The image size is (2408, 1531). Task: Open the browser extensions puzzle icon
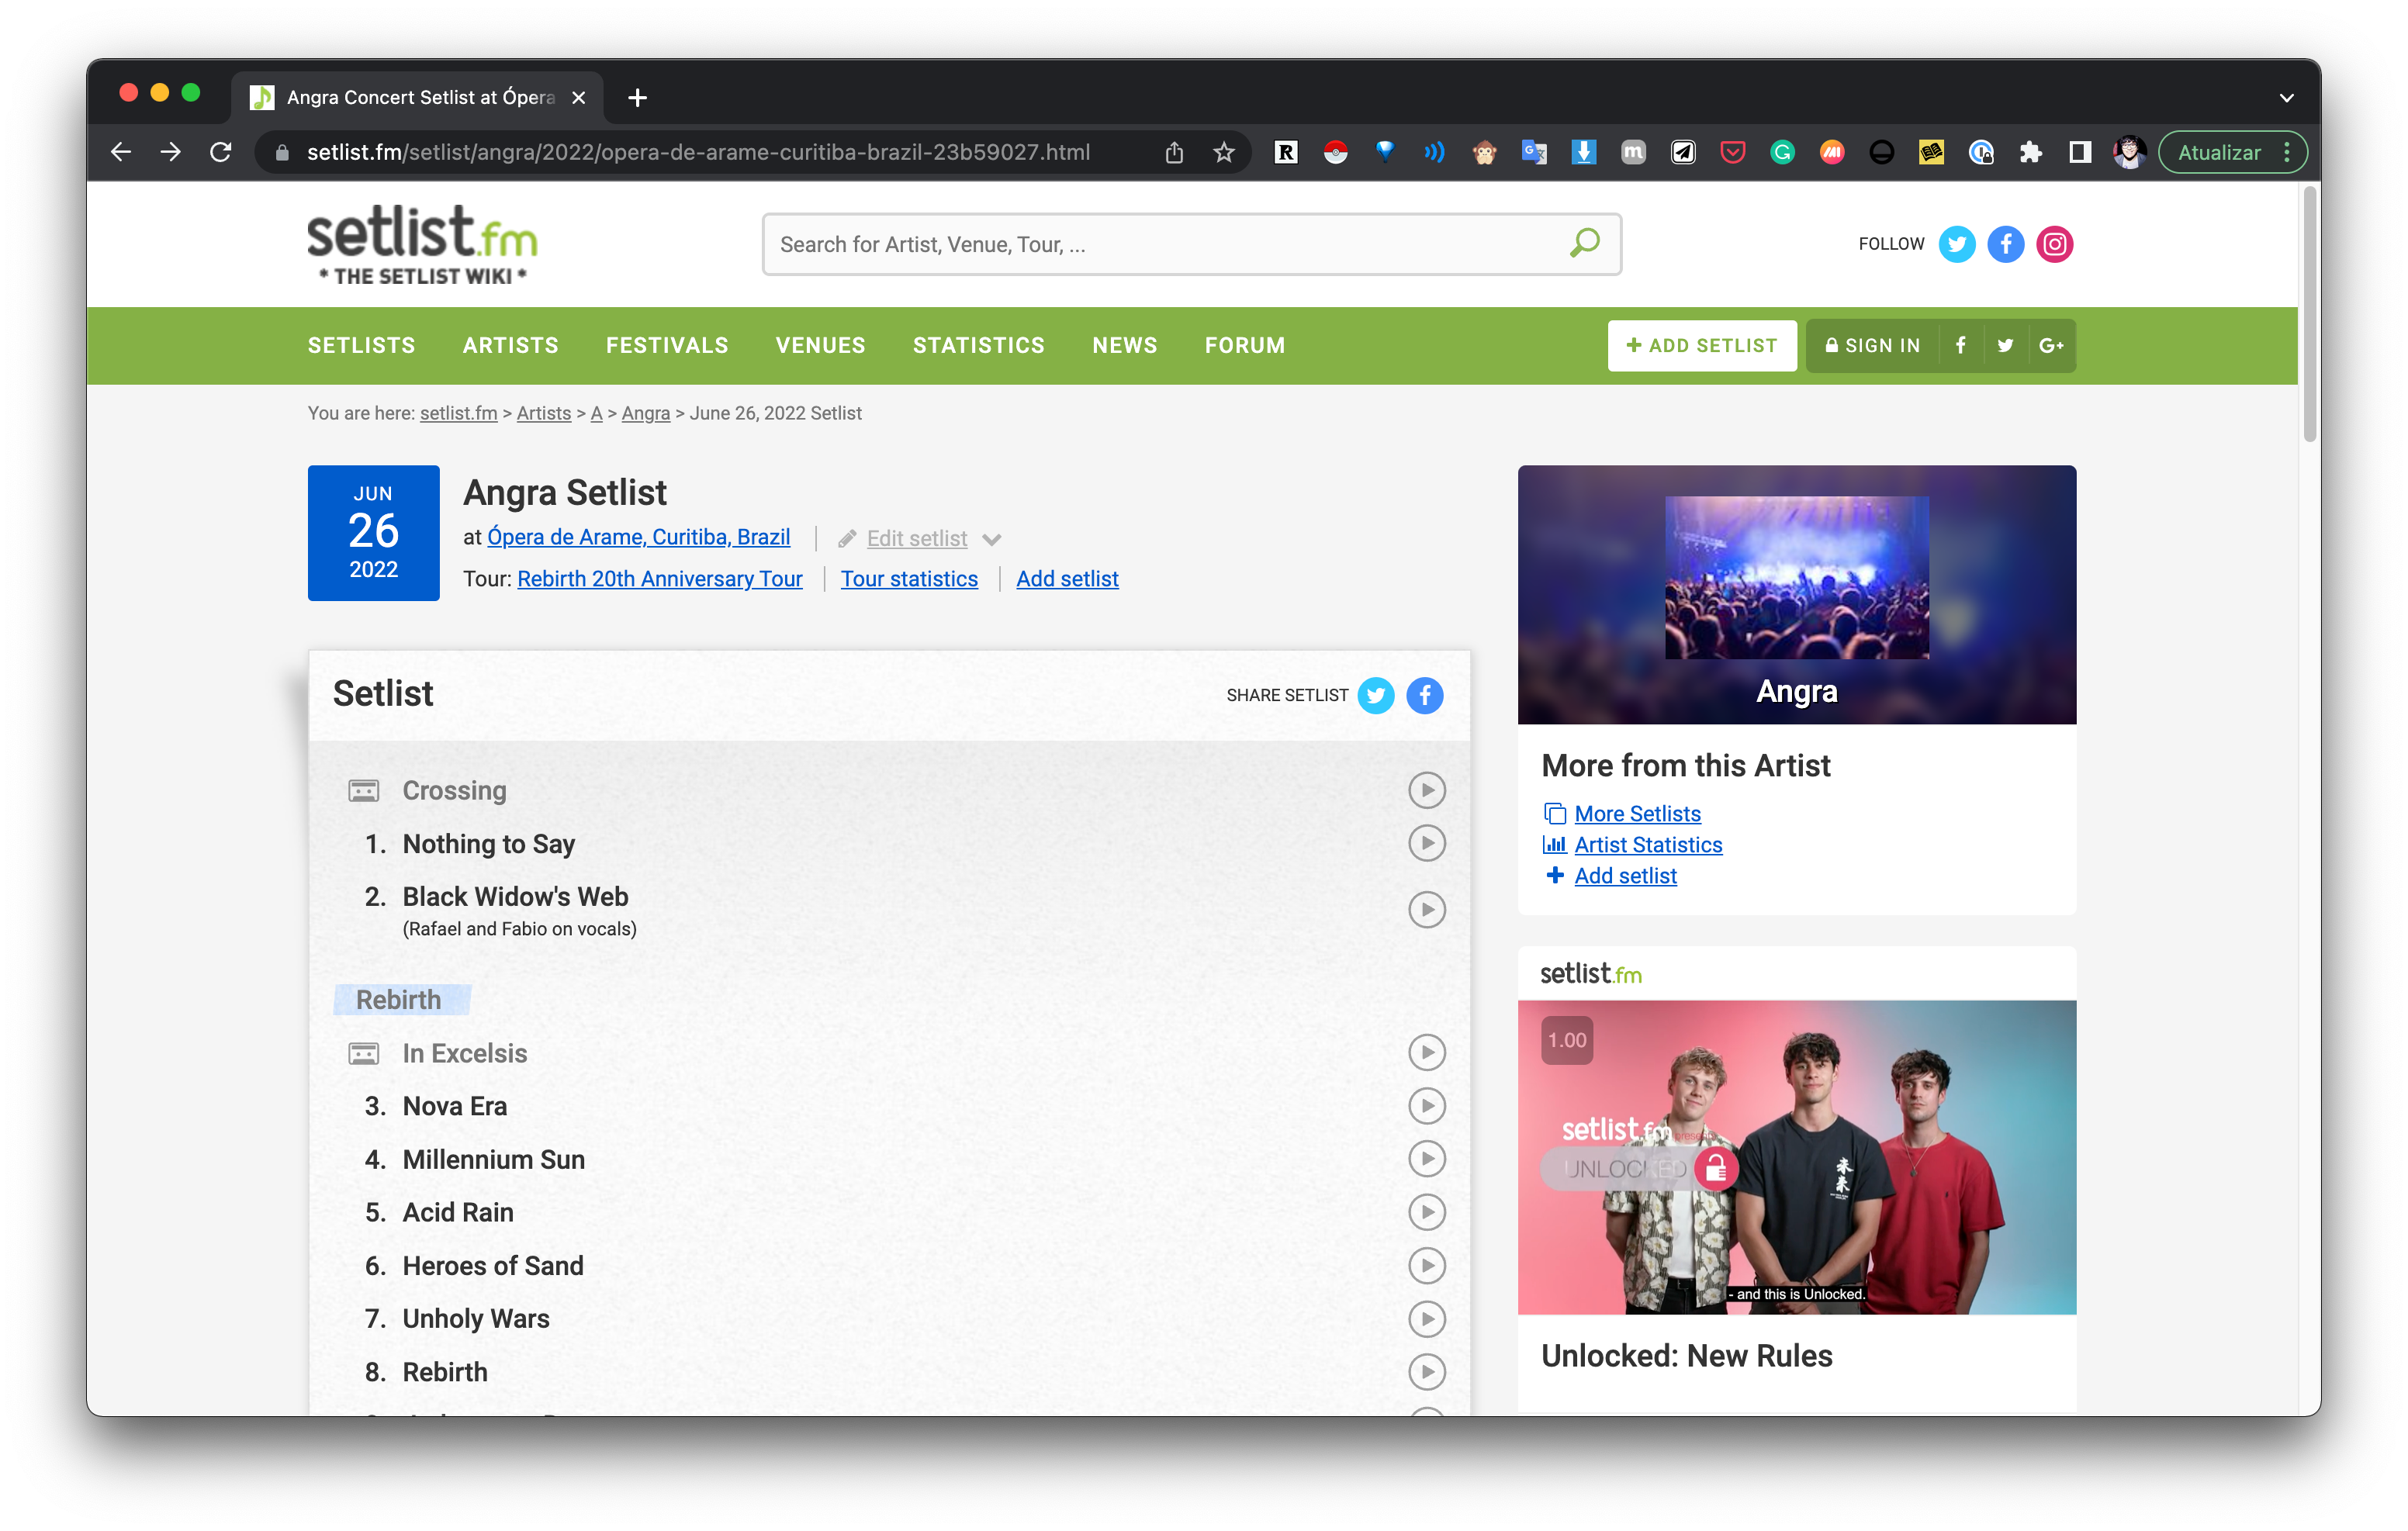(x=2030, y=152)
